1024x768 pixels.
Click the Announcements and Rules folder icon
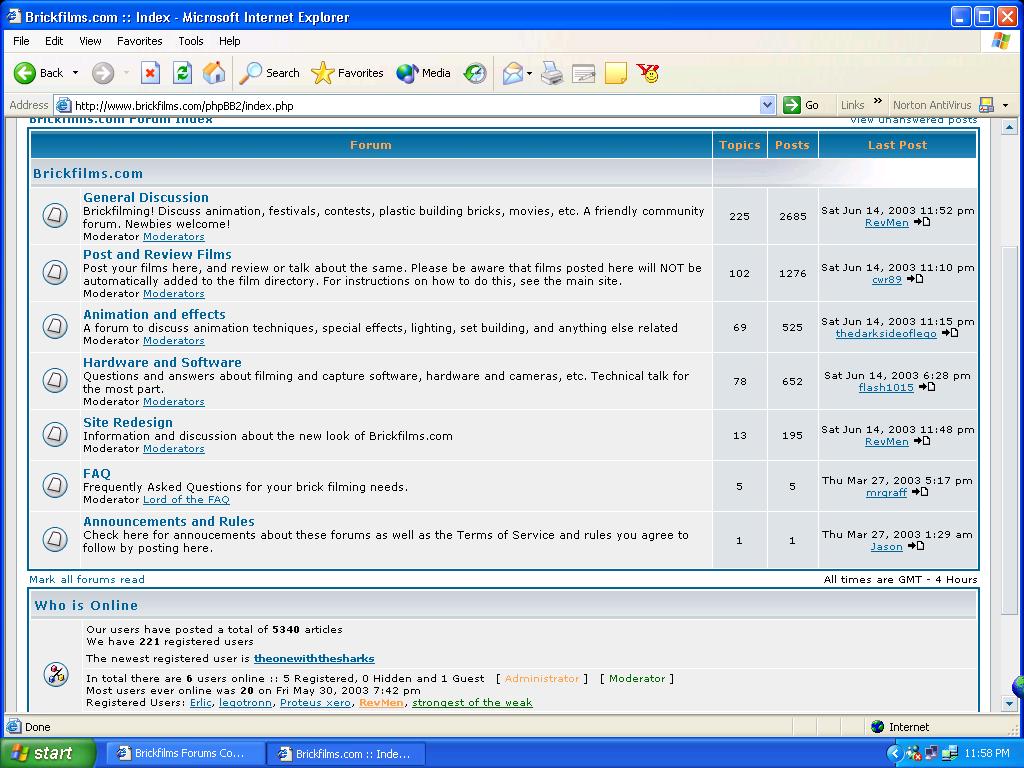coord(55,539)
